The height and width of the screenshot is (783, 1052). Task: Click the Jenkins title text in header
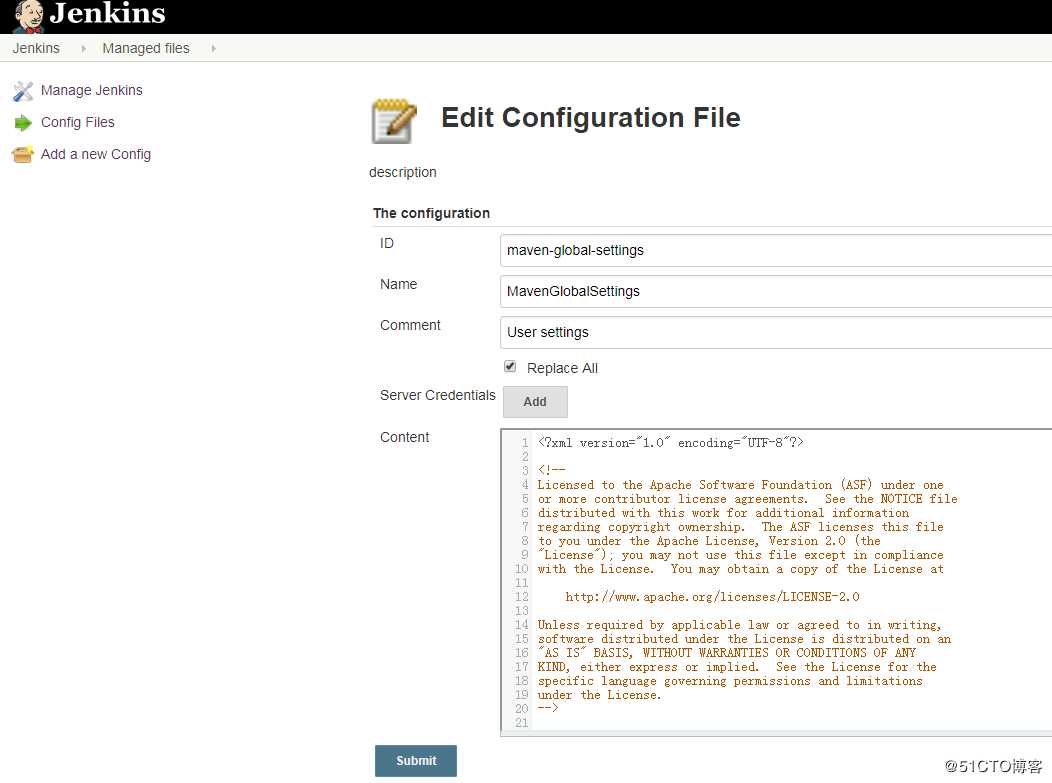(107, 14)
